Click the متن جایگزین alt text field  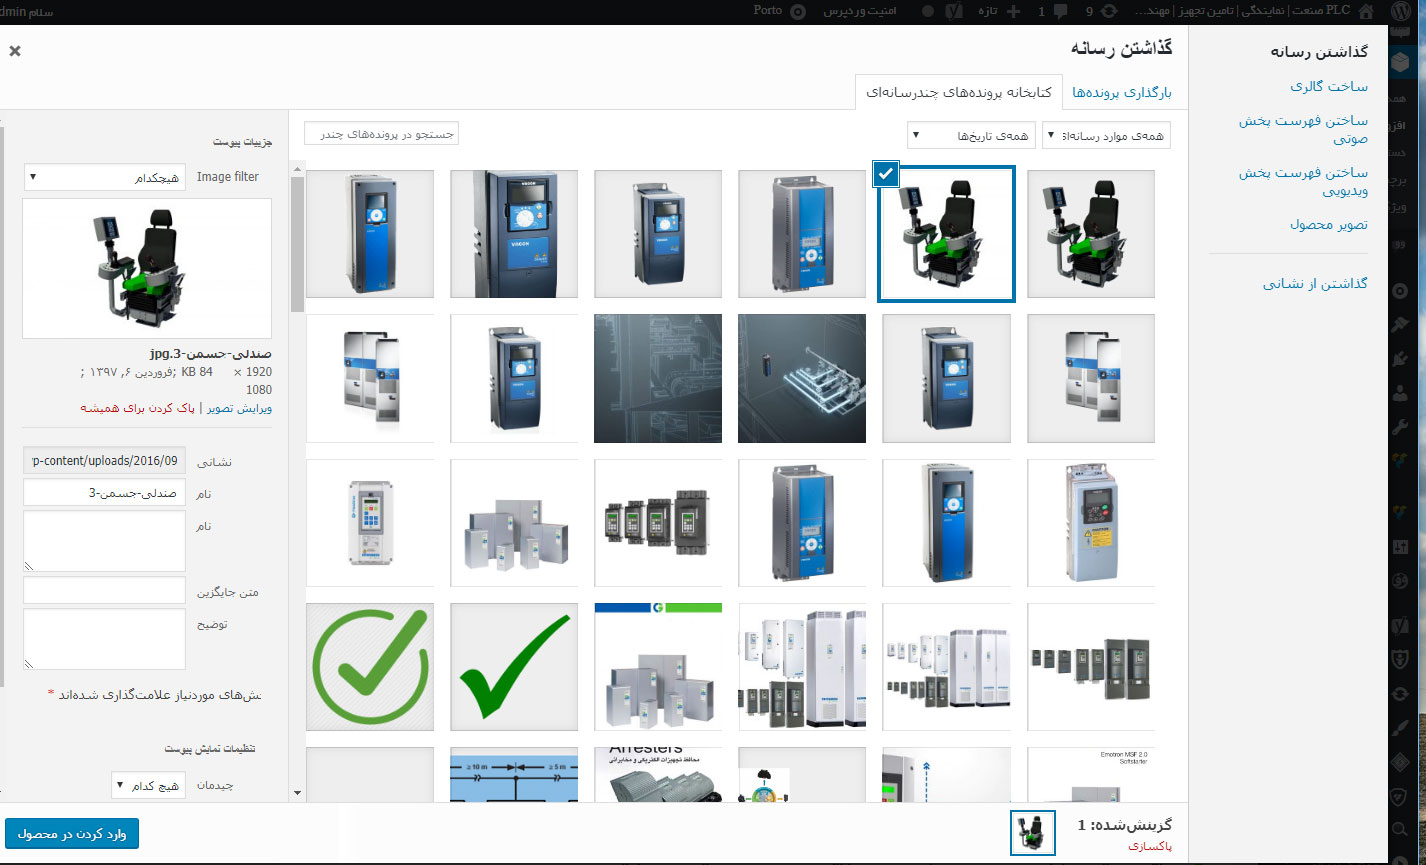click(104, 591)
